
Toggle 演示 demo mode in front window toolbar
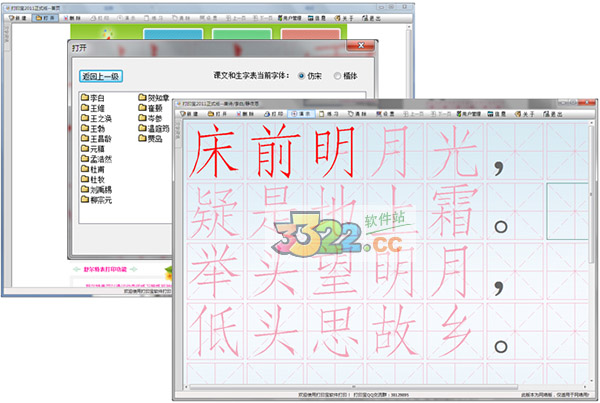click(x=302, y=114)
